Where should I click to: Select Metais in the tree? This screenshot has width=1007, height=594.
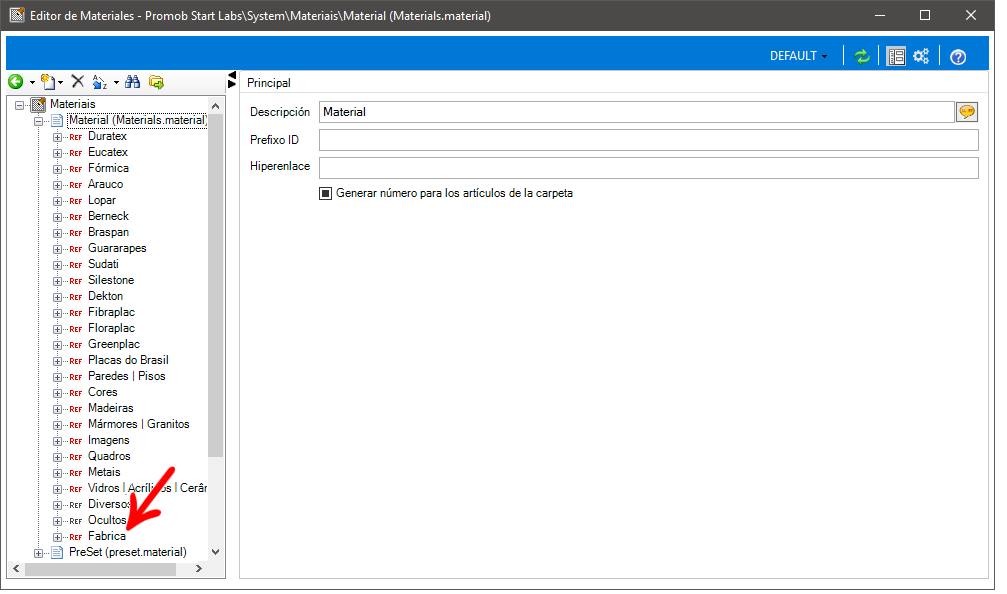104,472
